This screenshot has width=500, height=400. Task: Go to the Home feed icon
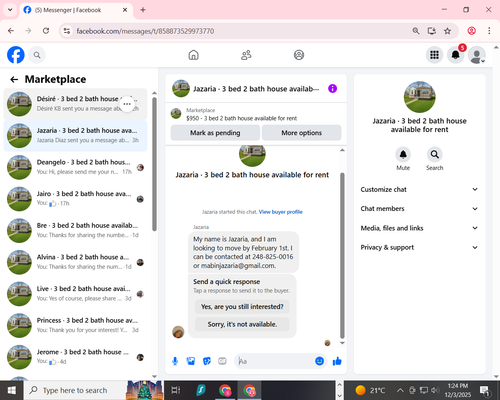coord(193,55)
